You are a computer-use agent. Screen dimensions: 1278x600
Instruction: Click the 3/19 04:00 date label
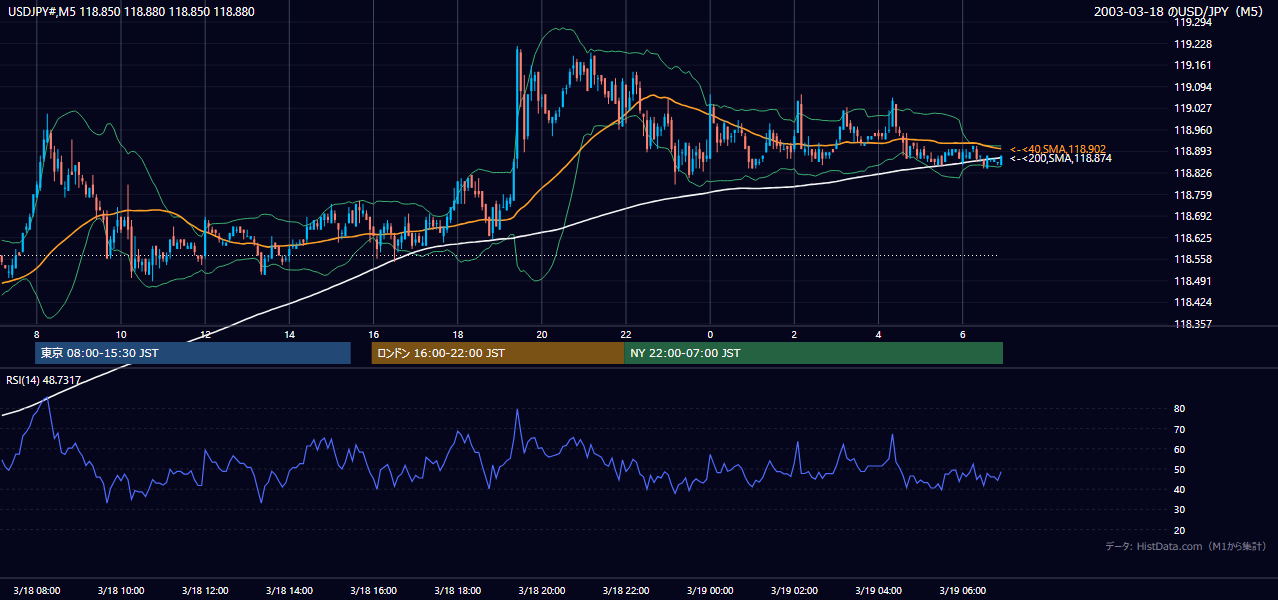[x=878, y=590]
